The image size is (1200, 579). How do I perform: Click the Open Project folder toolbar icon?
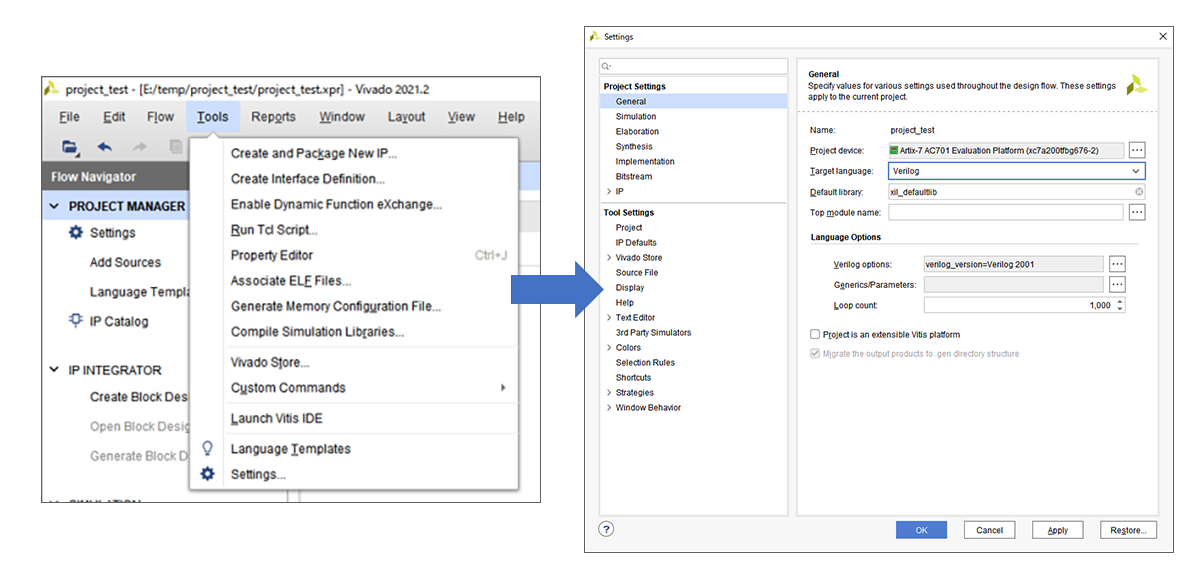point(69,147)
